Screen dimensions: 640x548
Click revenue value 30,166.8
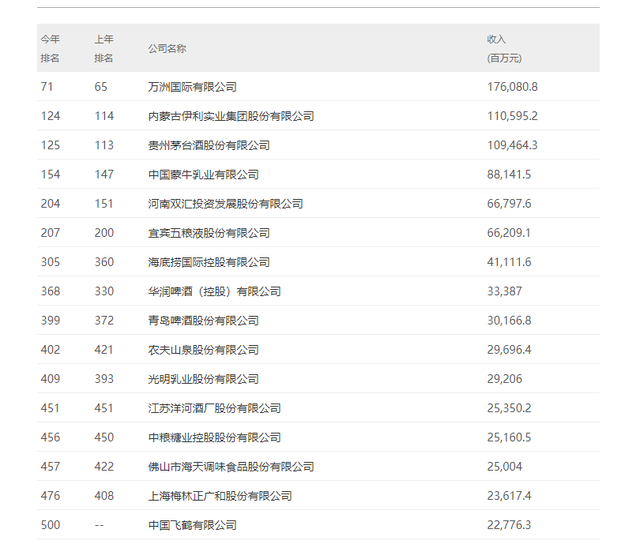point(509,321)
